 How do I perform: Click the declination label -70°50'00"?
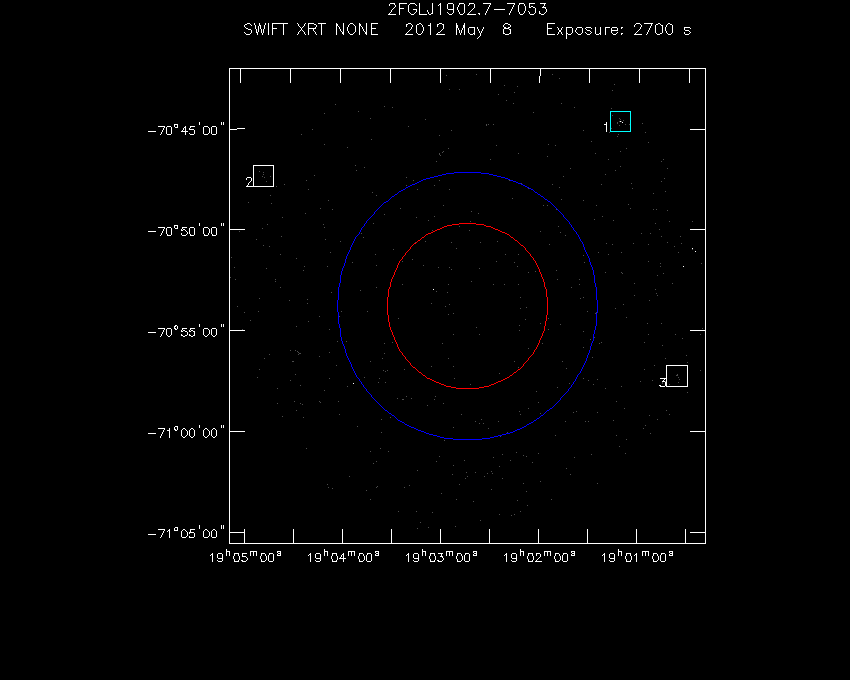click(186, 231)
